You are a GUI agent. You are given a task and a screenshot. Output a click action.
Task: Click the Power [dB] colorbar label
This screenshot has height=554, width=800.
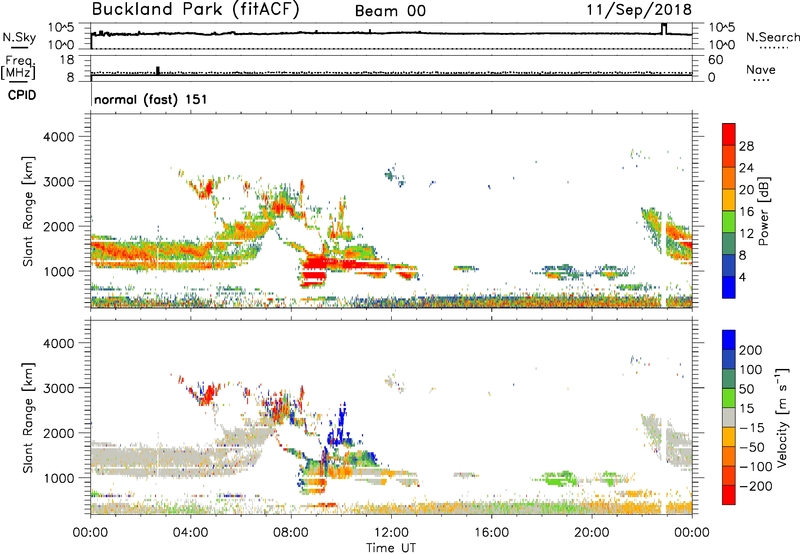tap(763, 211)
